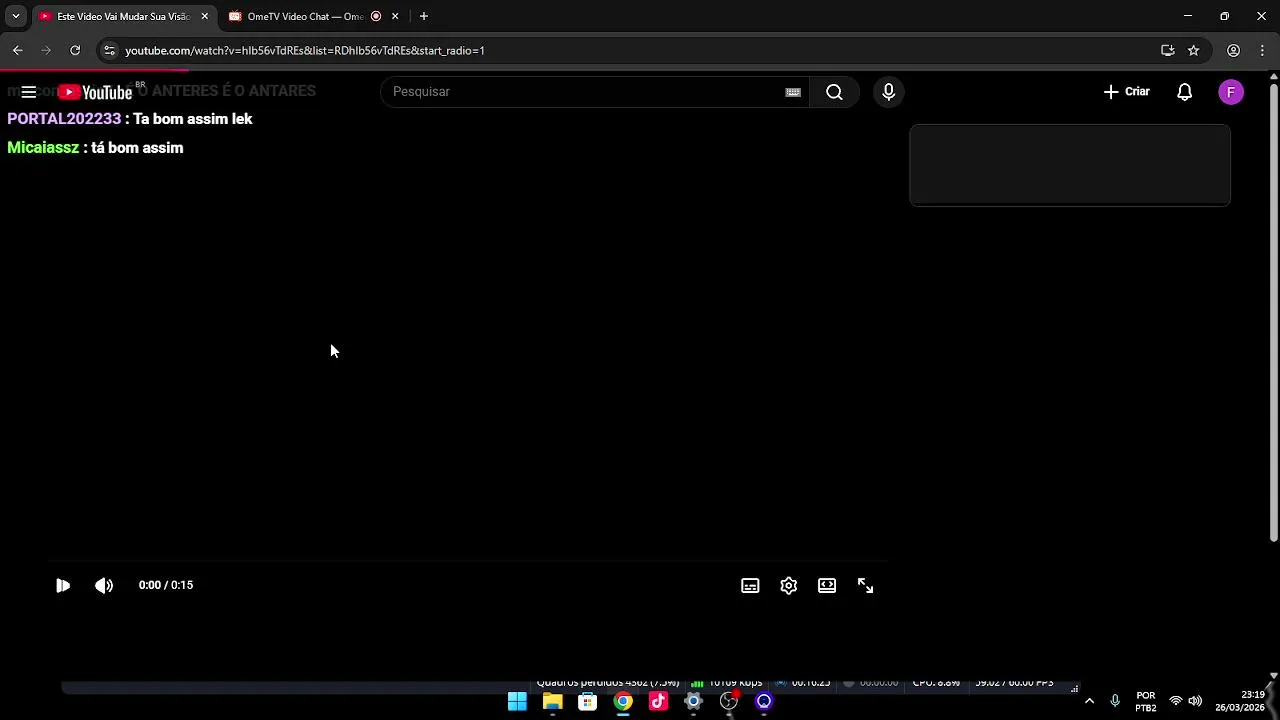Open the Chrome profile icon
Viewport: 1280px width, 720px height.
tap(1234, 50)
